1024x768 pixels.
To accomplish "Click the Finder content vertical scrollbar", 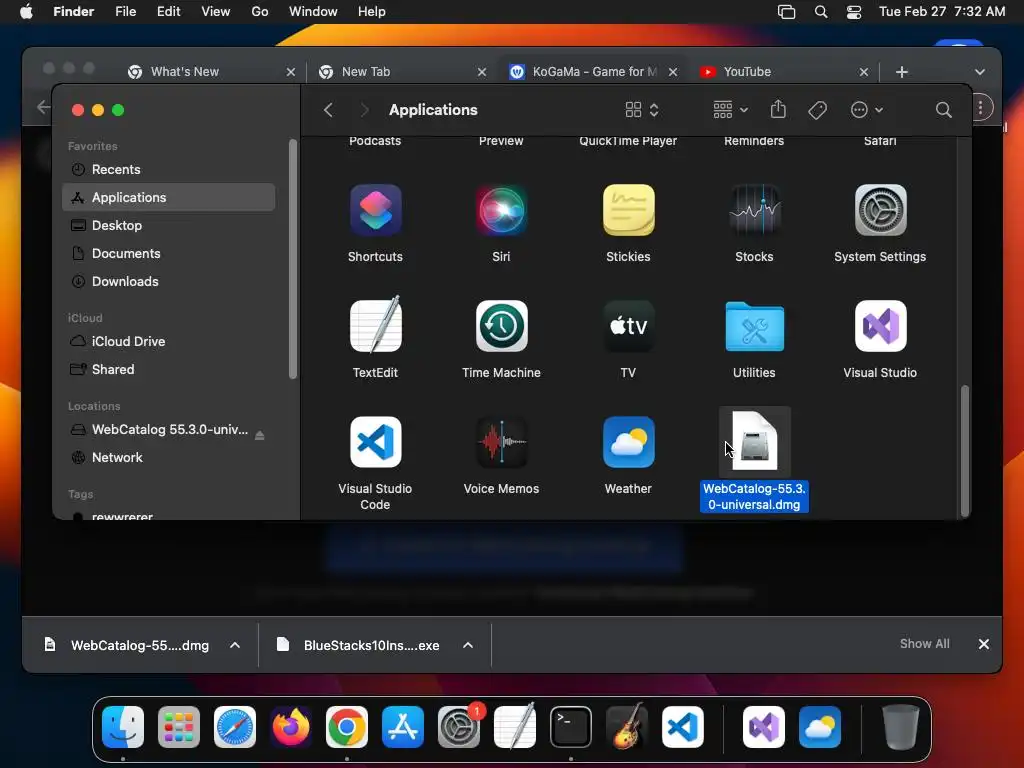I will coord(965,451).
